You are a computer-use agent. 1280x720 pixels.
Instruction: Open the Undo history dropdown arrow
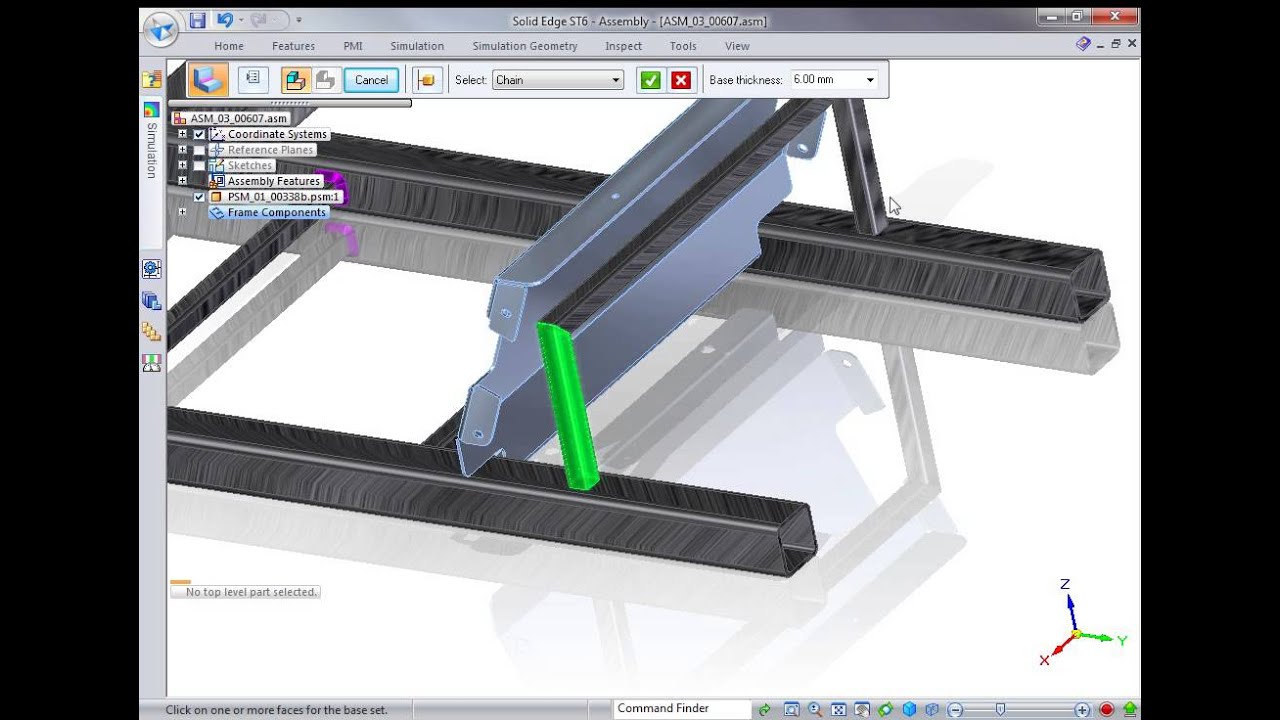click(241, 20)
